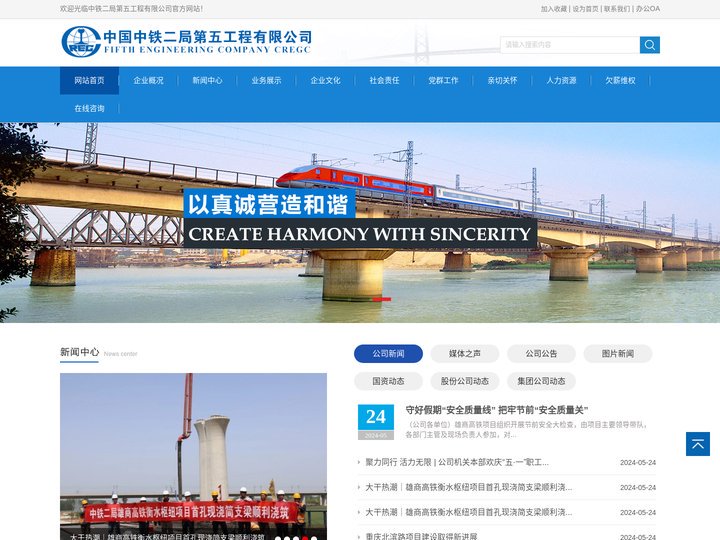Select the 公司新闻 news tab

coord(388,354)
